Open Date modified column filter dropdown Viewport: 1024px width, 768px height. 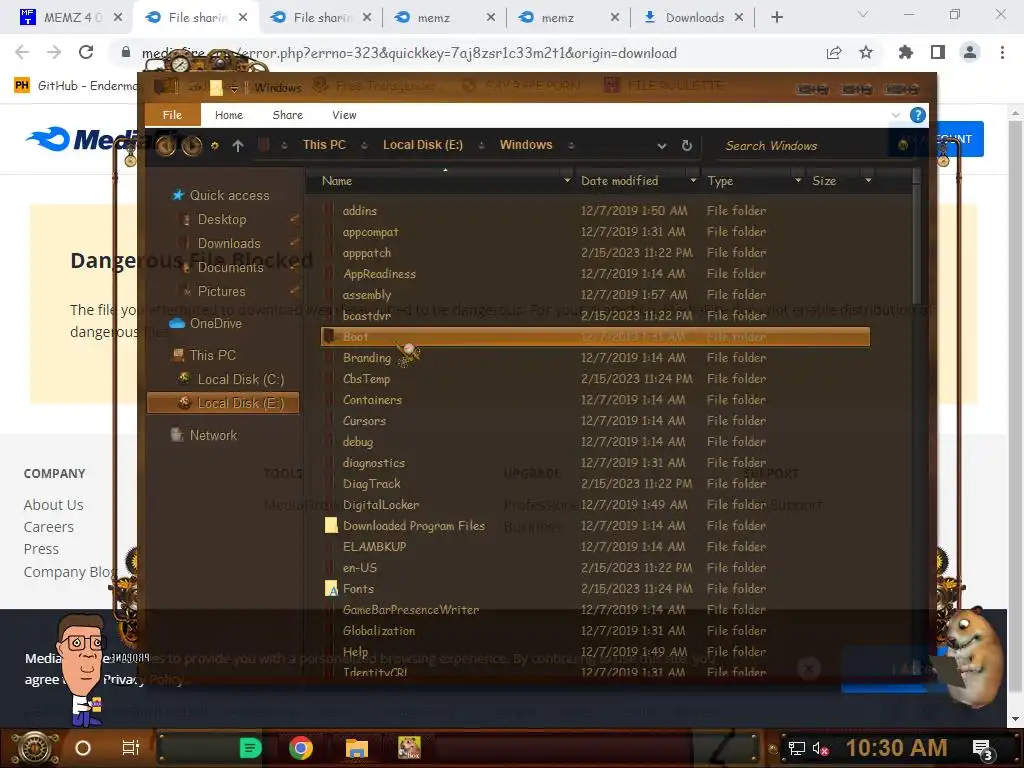tap(693, 180)
